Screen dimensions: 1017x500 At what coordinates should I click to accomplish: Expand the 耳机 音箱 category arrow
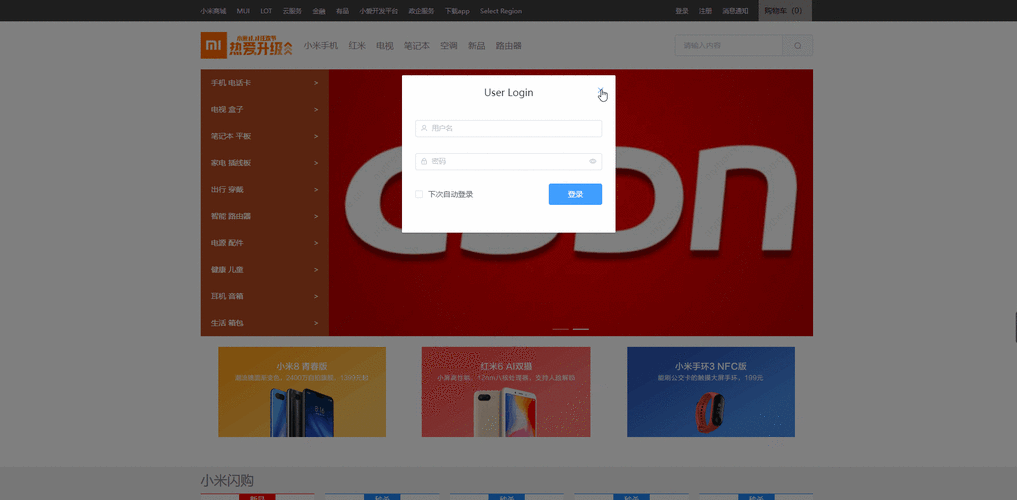coord(316,296)
